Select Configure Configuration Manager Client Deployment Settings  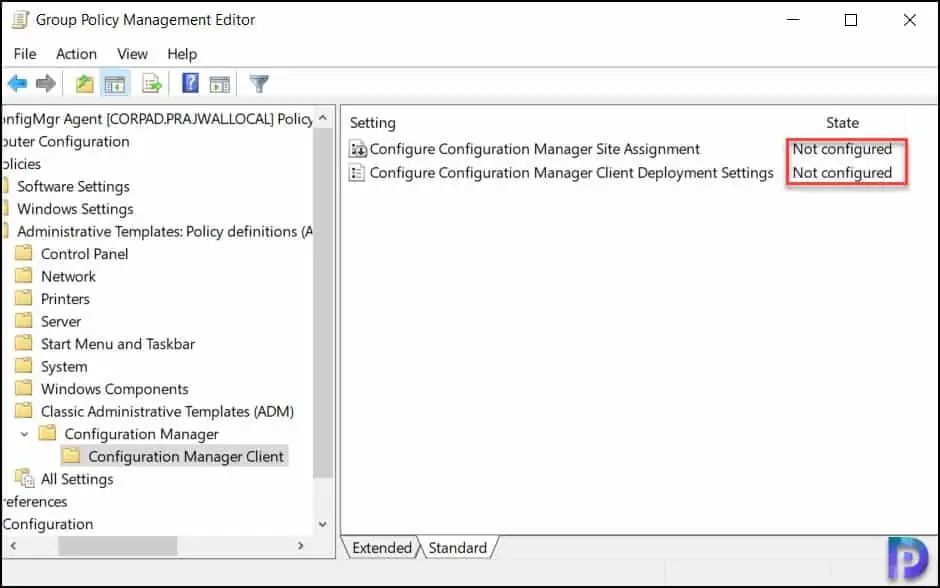click(571, 172)
